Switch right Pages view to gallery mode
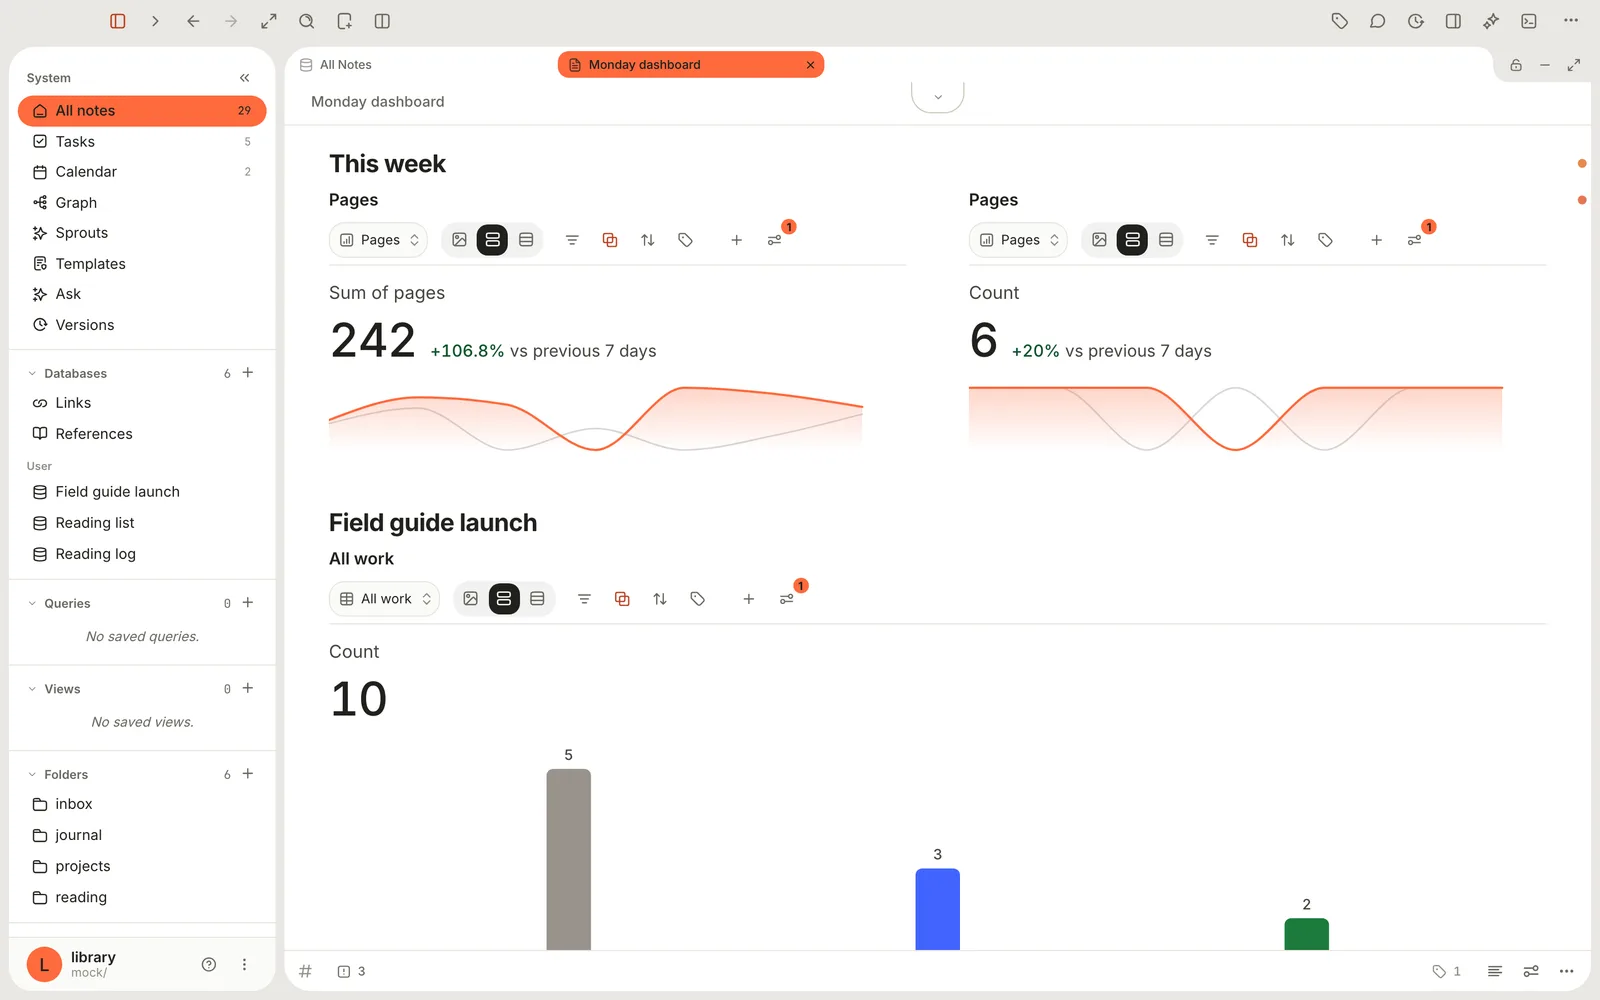 click(x=1100, y=240)
